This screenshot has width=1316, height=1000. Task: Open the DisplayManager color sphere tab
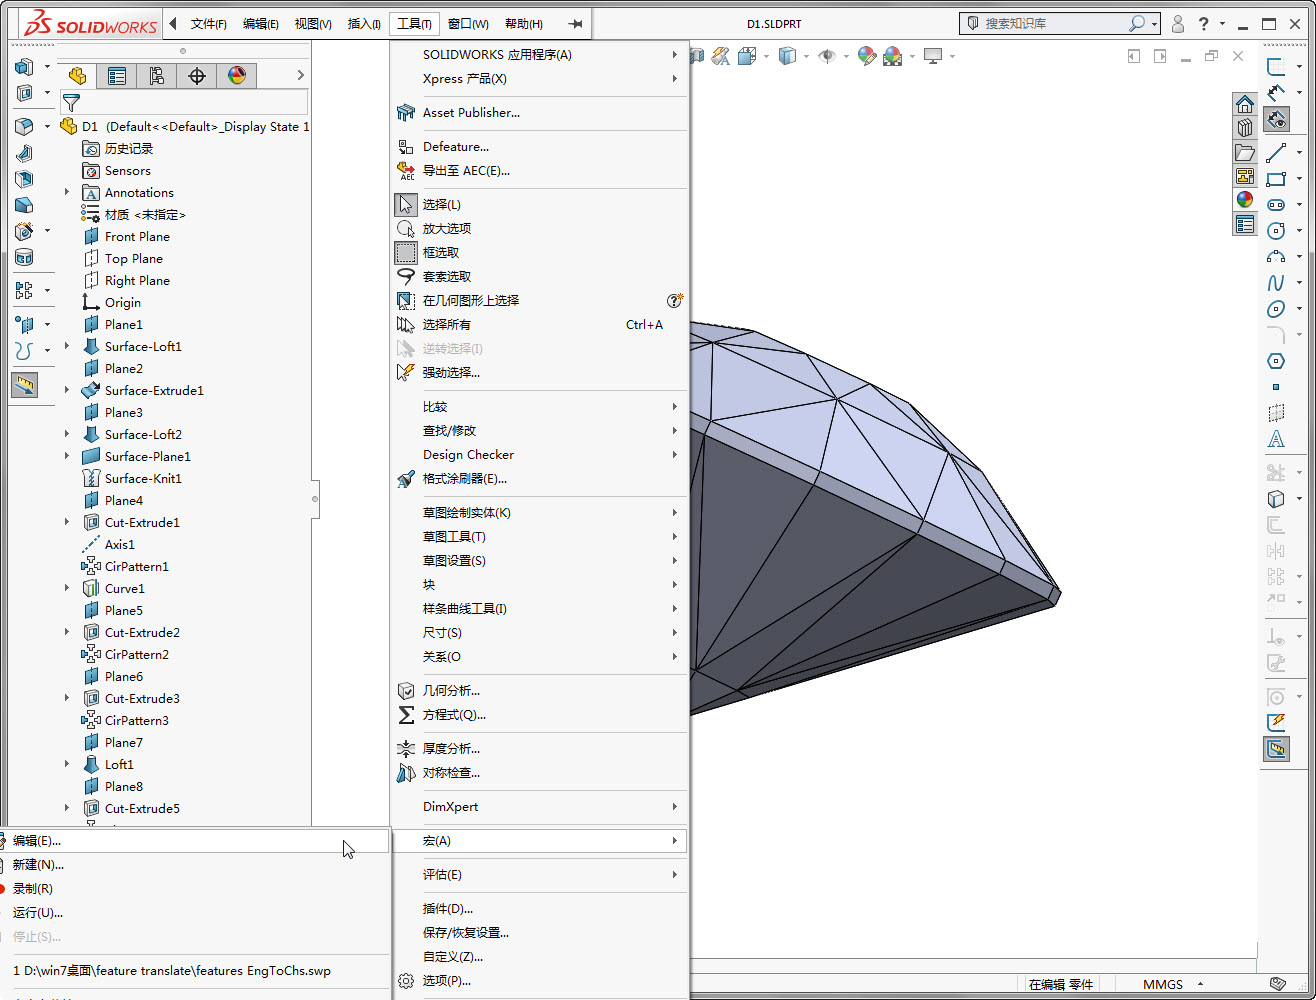tap(237, 75)
